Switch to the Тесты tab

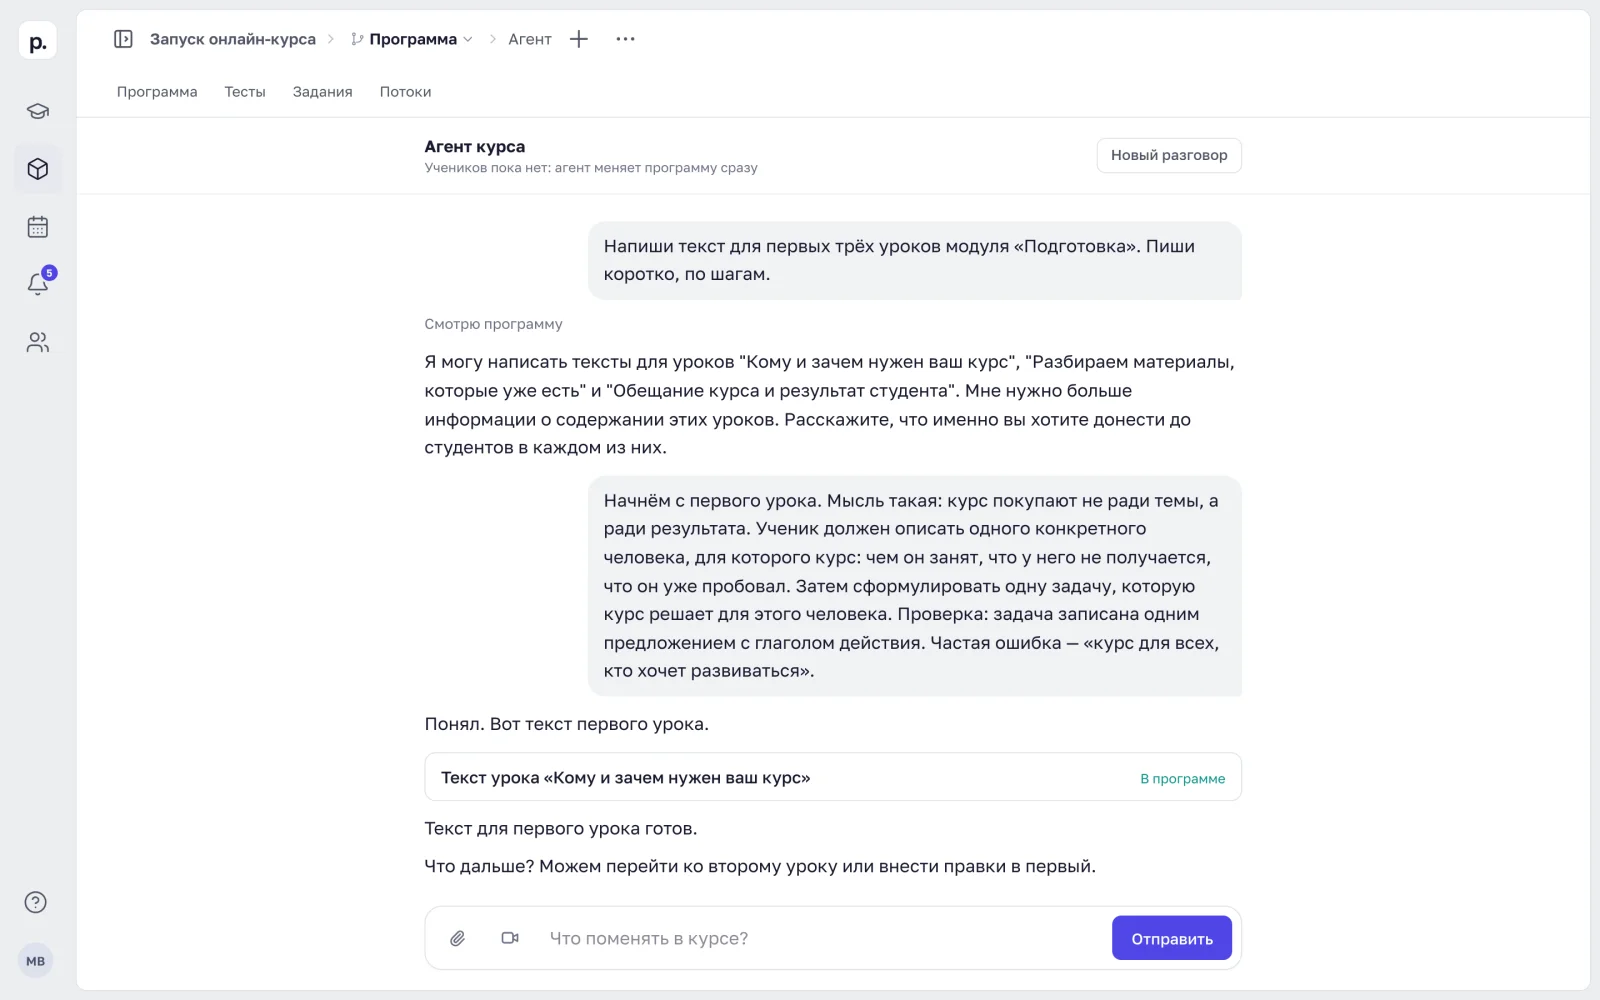[x=245, y=92]
